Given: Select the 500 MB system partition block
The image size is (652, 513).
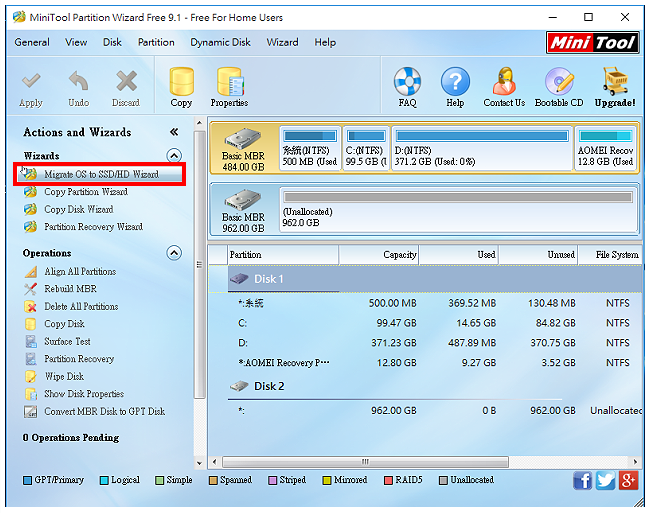Looking at the screenshot, I should (310, 148).
